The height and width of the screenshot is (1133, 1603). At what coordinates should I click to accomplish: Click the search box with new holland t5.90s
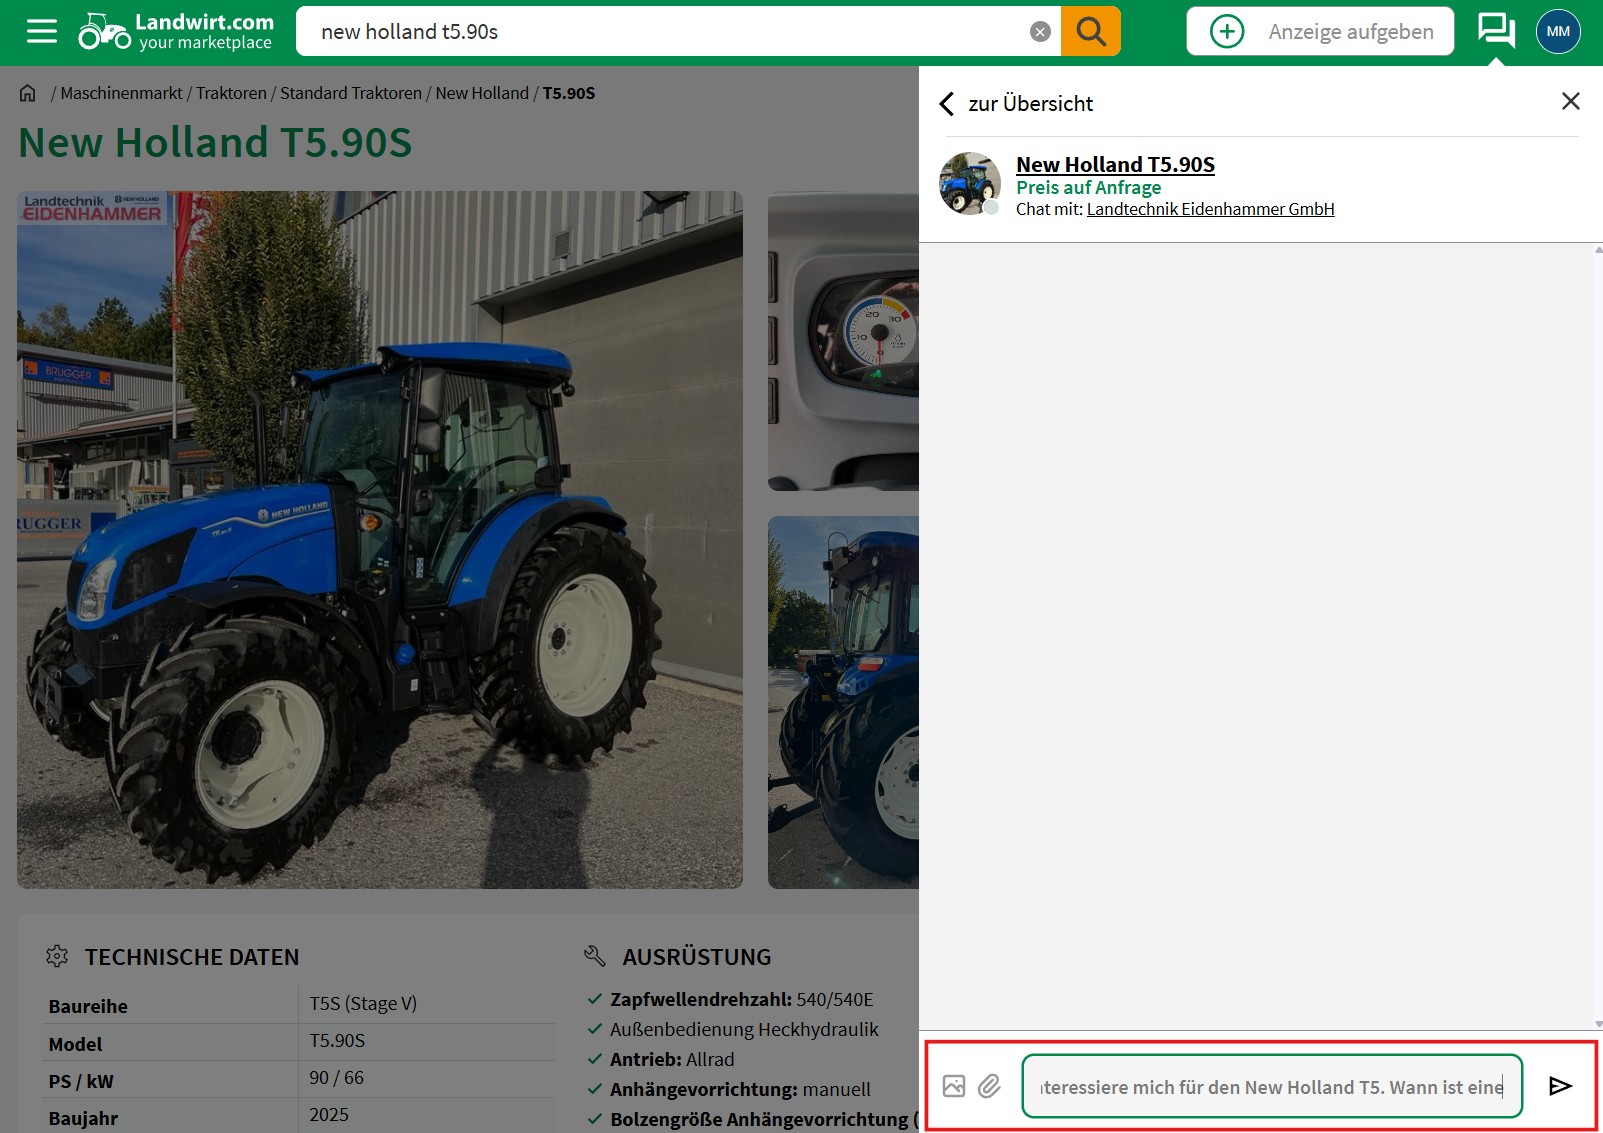point(660,32)
